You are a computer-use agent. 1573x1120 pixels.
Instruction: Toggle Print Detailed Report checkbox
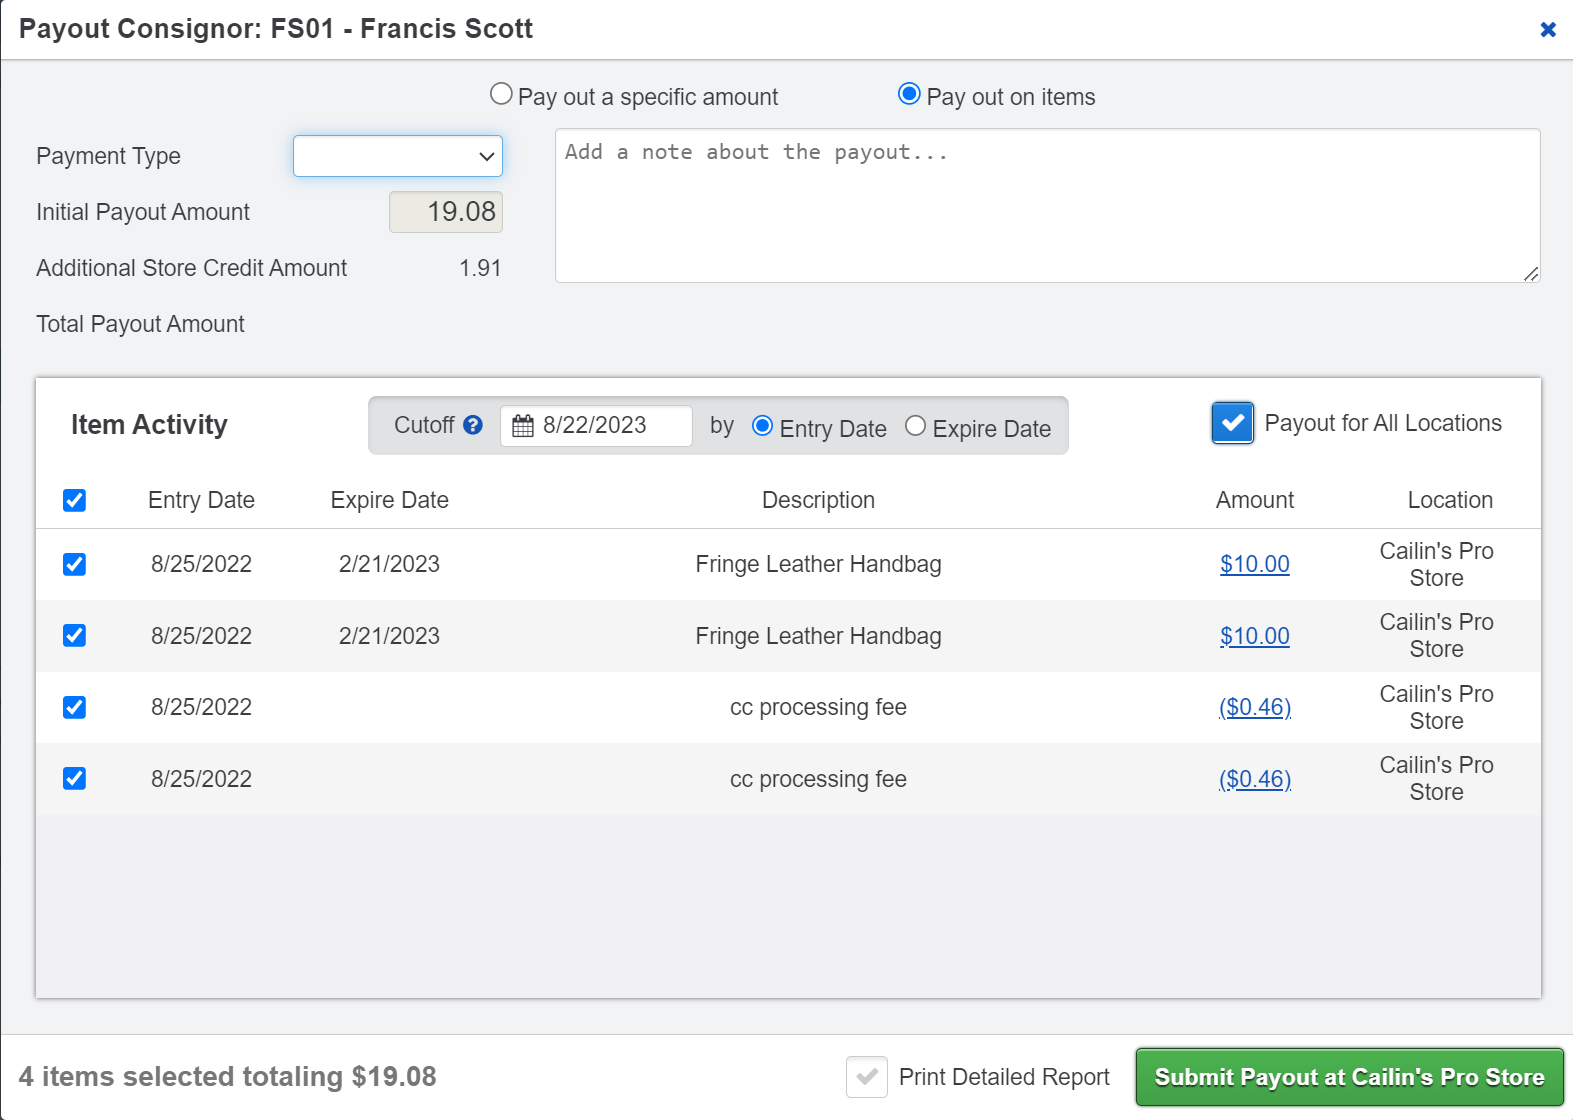(x=866, y=1077)
